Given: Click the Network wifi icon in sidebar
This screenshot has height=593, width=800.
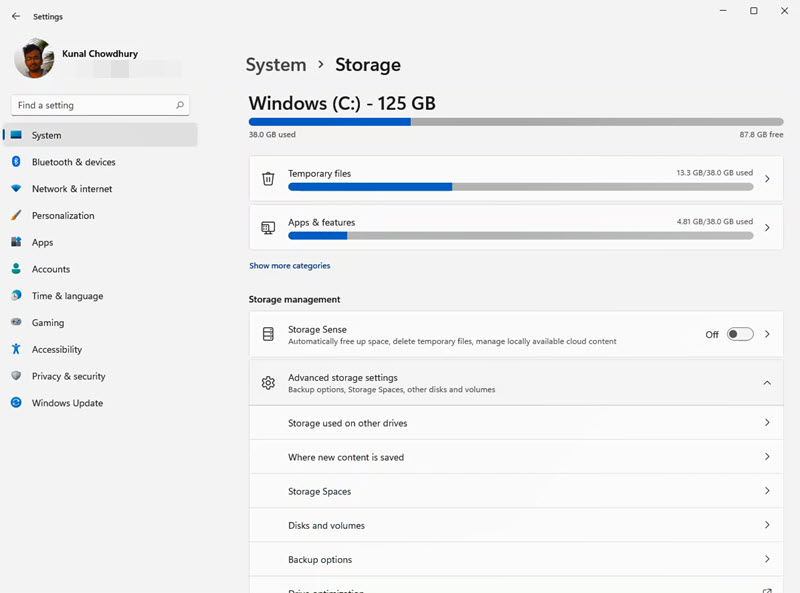Looking at the screenshot, I should (x=16, y=188).
